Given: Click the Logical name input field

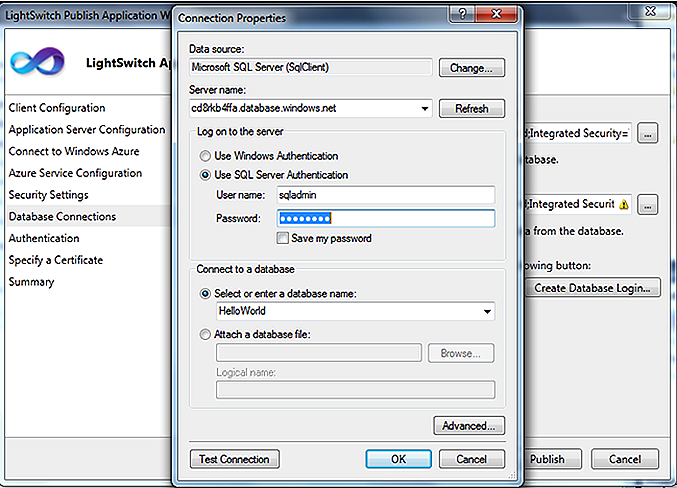Looking at the screenshot, I should (355, 390).
